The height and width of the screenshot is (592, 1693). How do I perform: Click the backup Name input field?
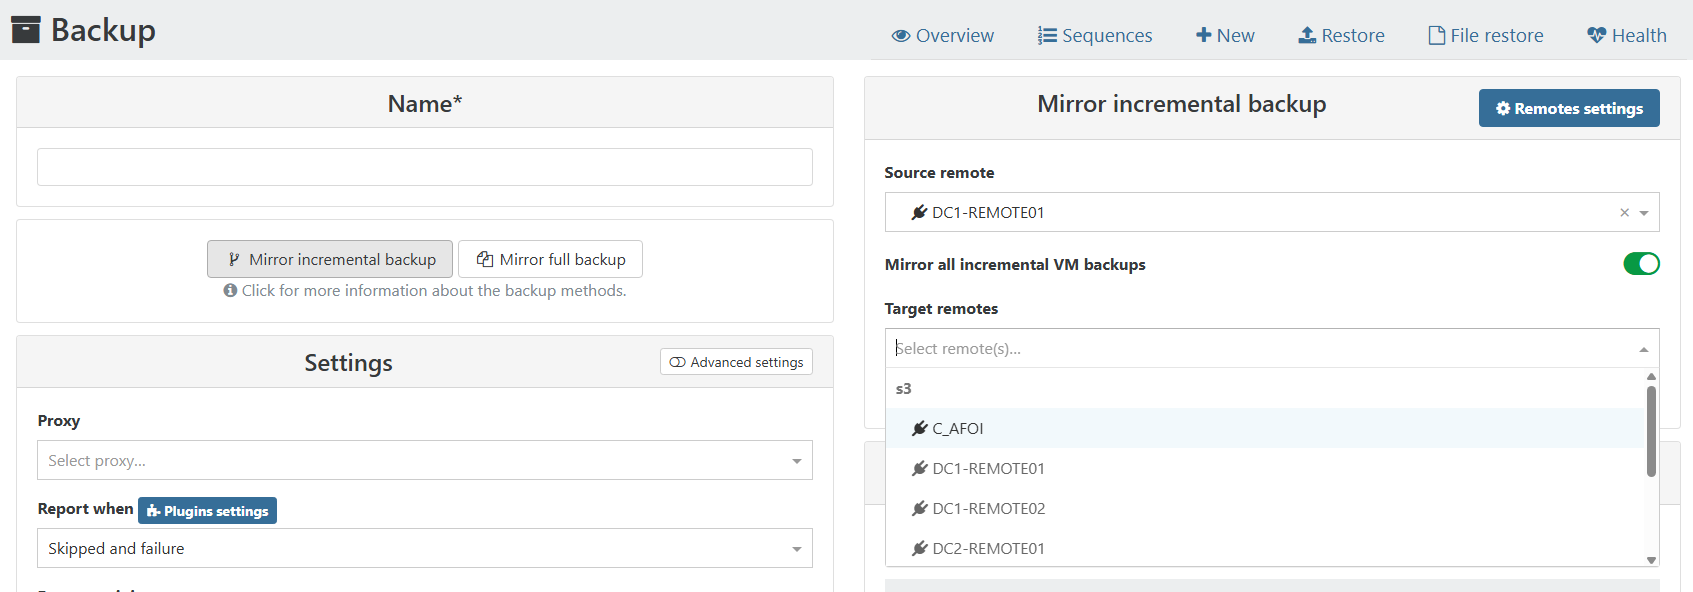(424, 167)
